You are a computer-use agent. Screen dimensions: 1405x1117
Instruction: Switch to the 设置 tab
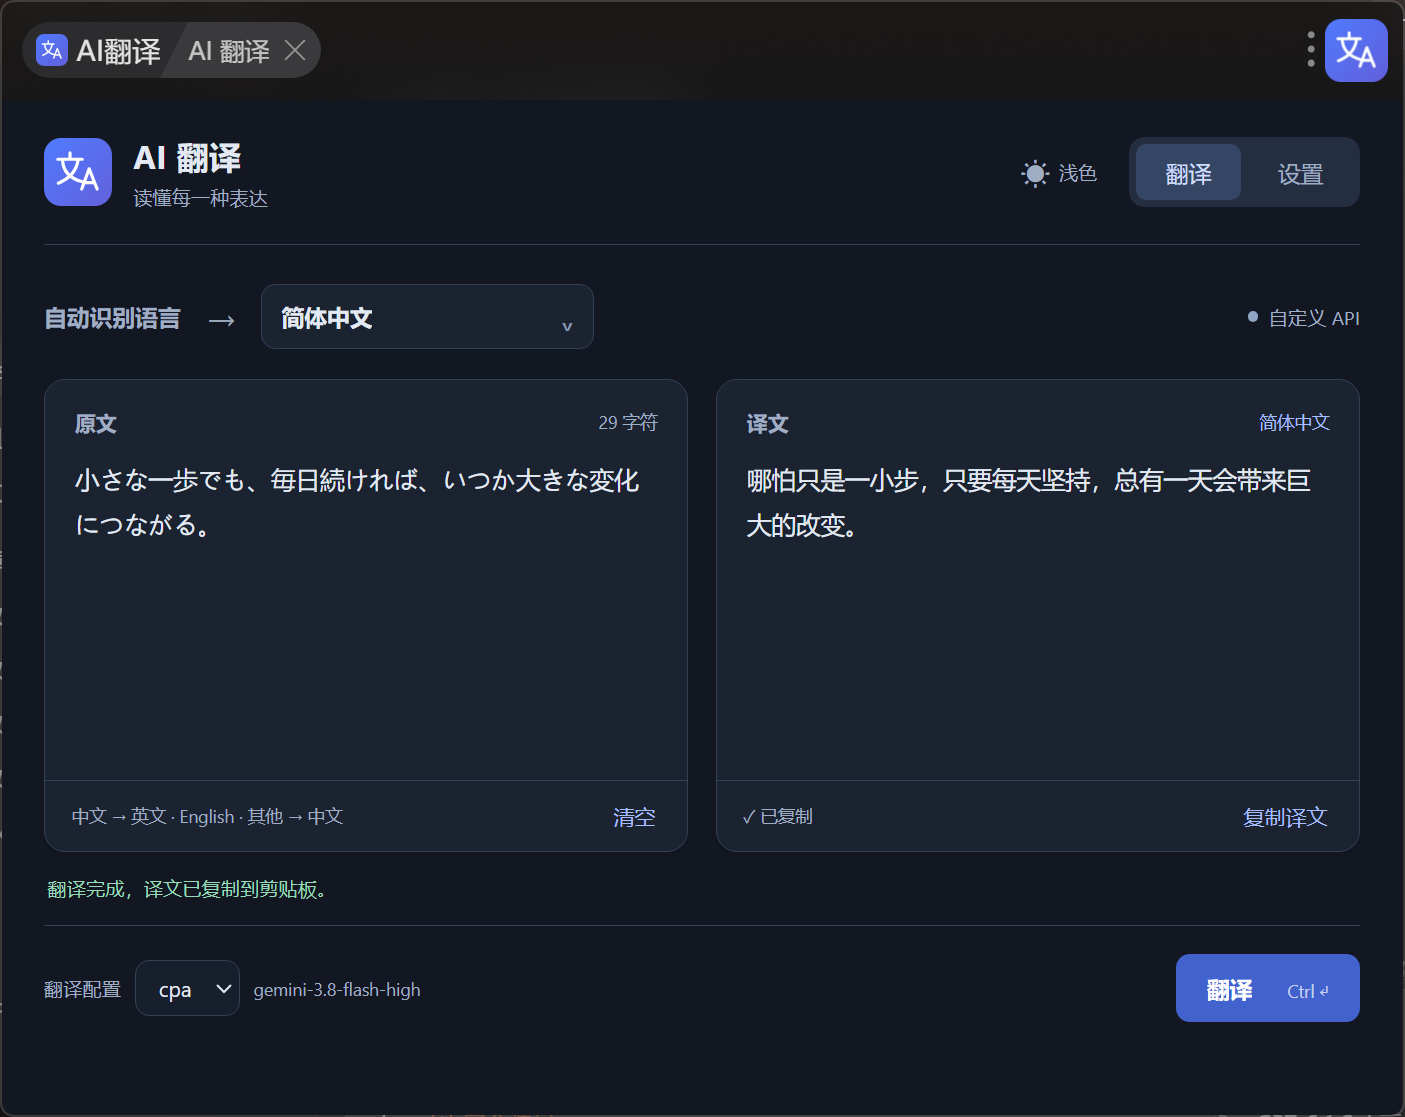[x=1300, y=173]
